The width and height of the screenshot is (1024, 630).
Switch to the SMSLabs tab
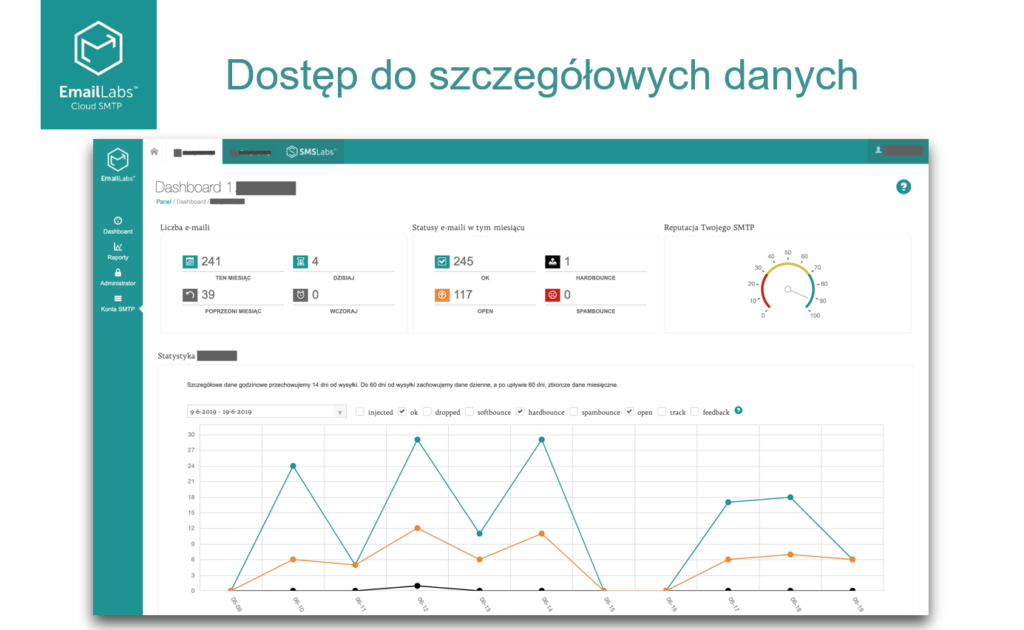[x=312, y=152]
